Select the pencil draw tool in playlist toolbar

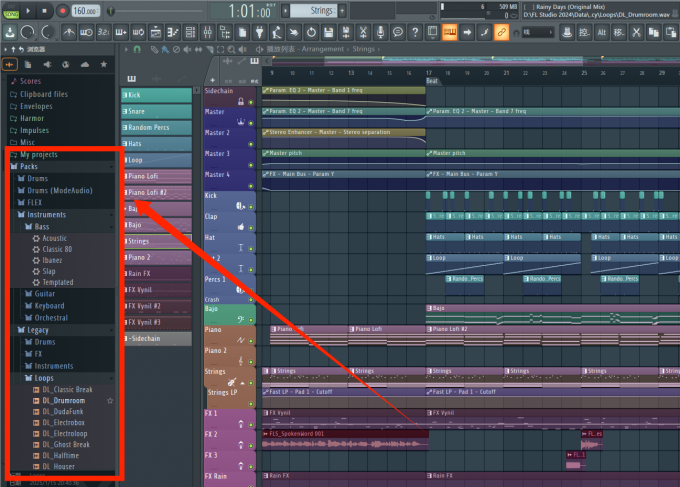tap(154, 49)
